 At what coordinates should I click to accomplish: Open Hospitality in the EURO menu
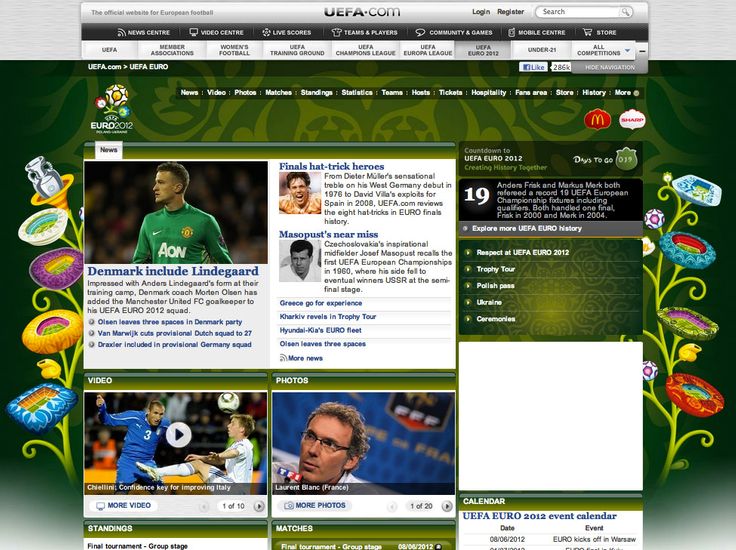(x=489, y=92)
